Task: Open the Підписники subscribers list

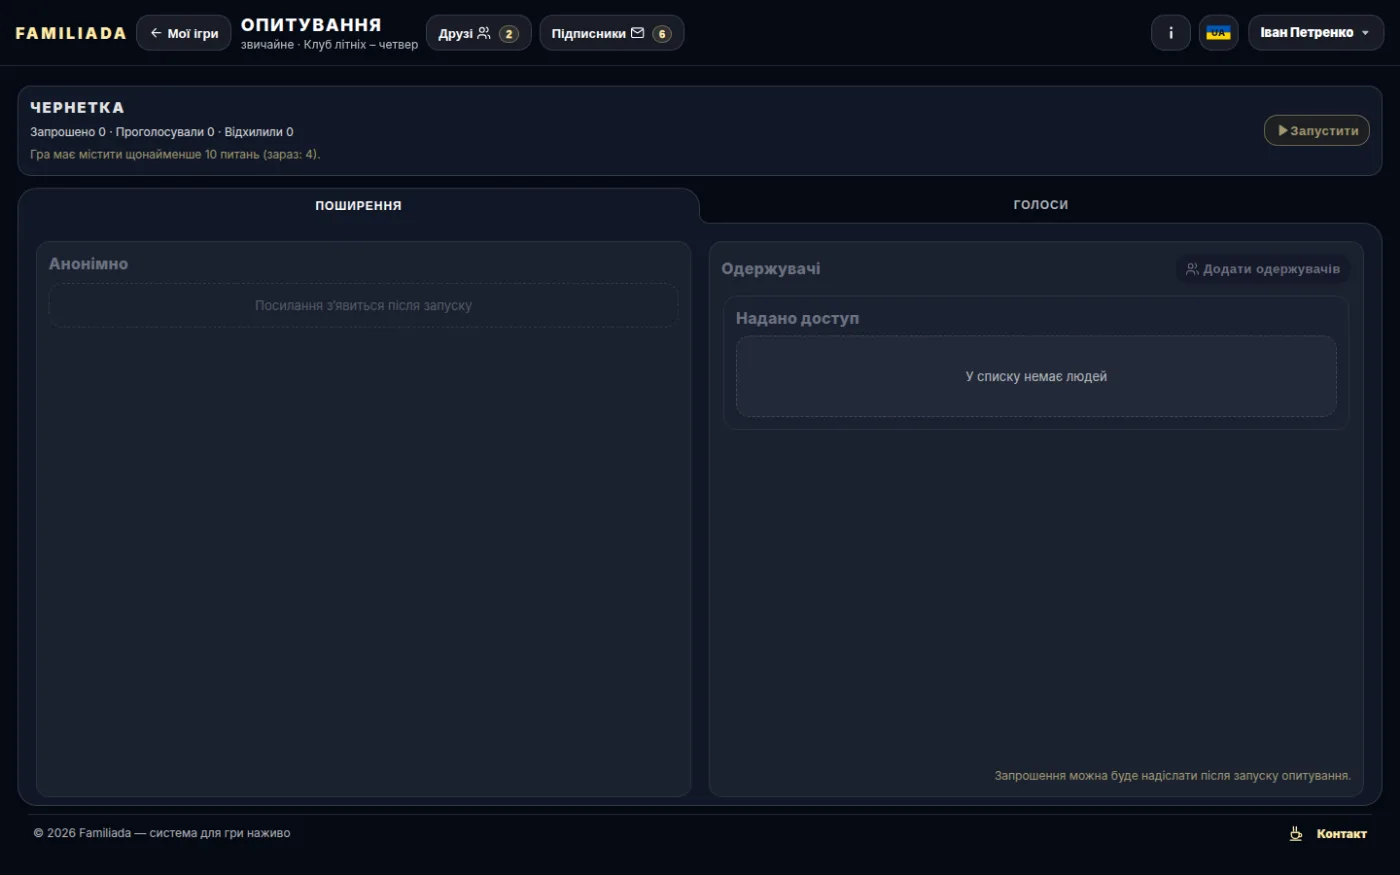Action: 612,33
